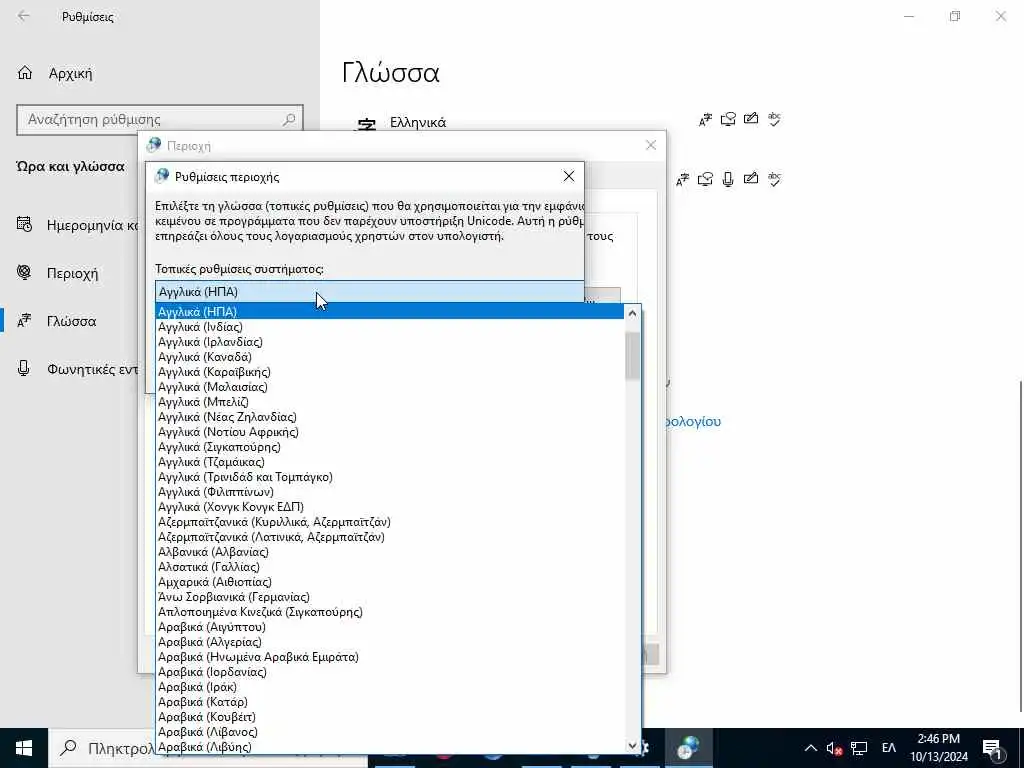This screenshot has height=768, width=1024.
Task: Click Ελληνικά handwriting icon
Action: tap(751, 119)
